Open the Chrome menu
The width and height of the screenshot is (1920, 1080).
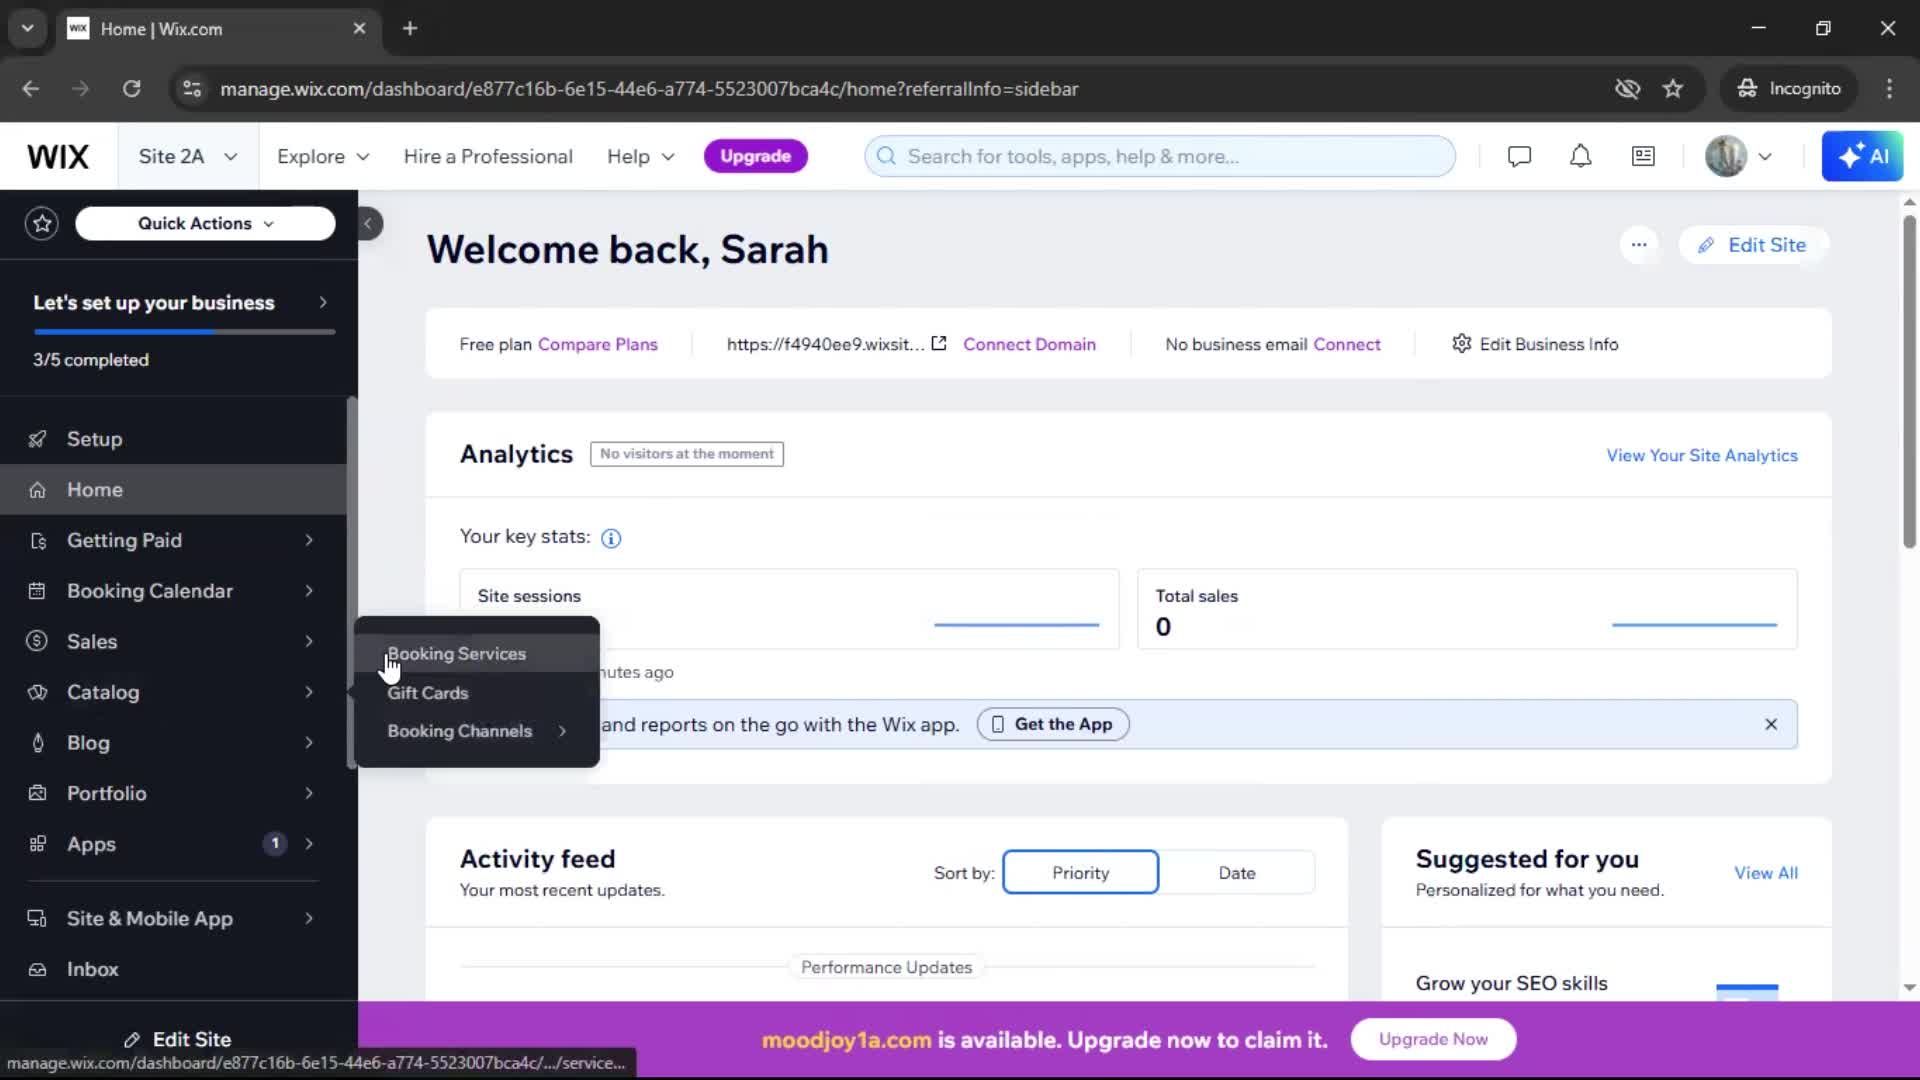click(1889, 89)
